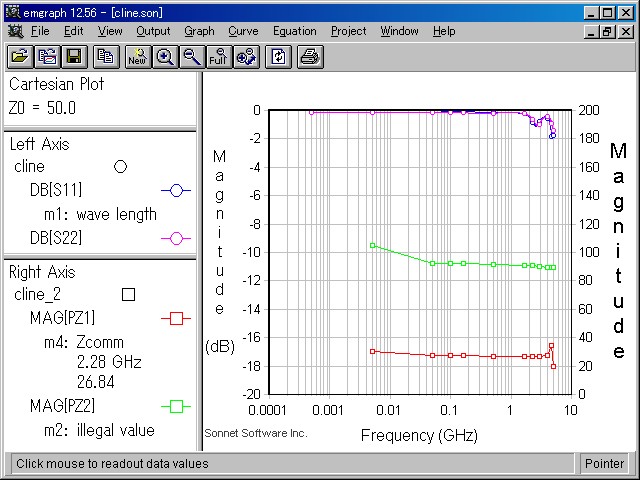
Task: Click the Copy toolbar icon
Action: pos(106,57)
